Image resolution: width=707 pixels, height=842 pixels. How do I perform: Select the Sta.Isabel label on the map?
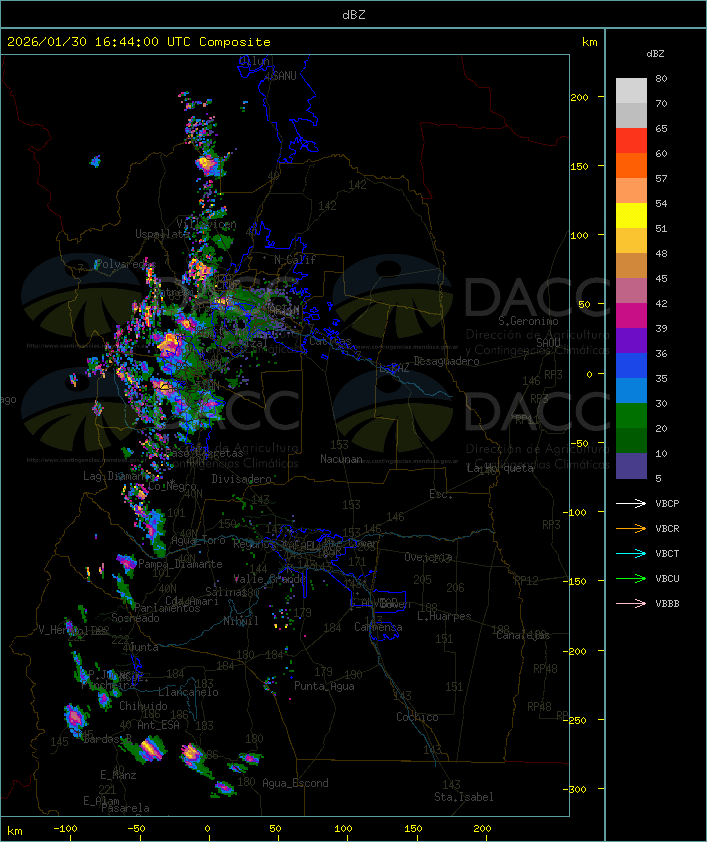pyautogui.click(x=463, y=797)
